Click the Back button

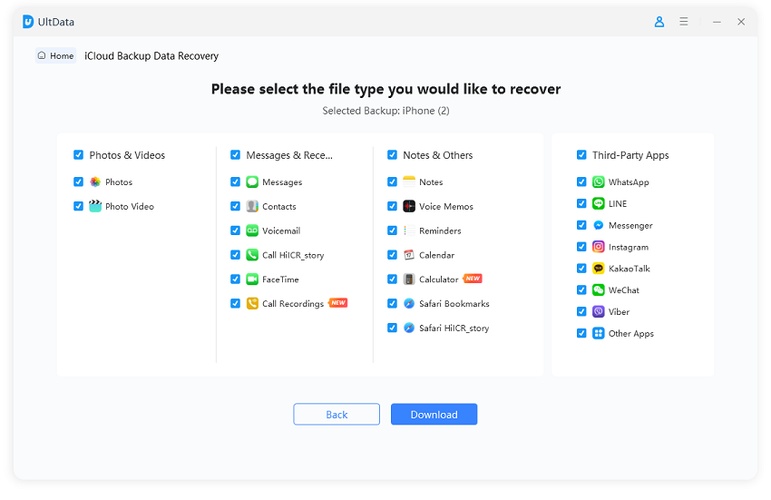336,414
